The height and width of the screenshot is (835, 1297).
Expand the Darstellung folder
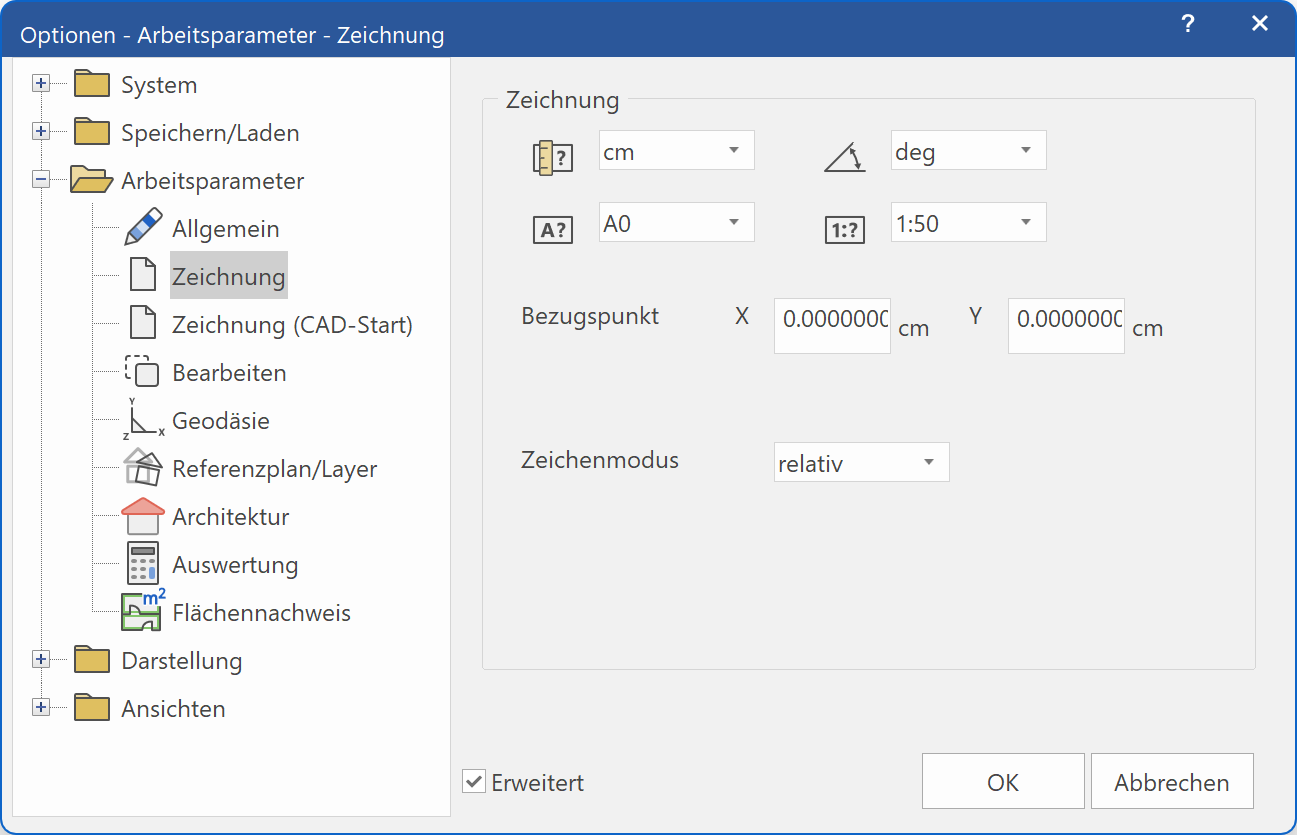pyautogui.click(x=41, y=660)
